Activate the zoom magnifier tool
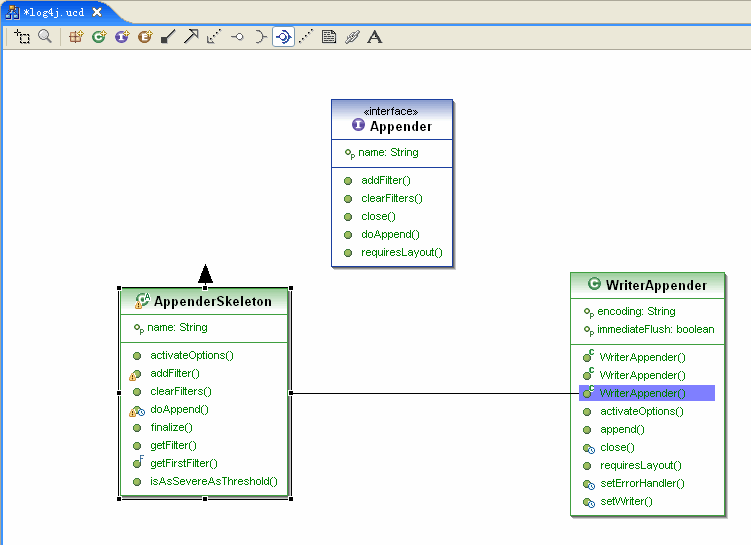Viewport: 751px width, 545px height. (45, 36)
